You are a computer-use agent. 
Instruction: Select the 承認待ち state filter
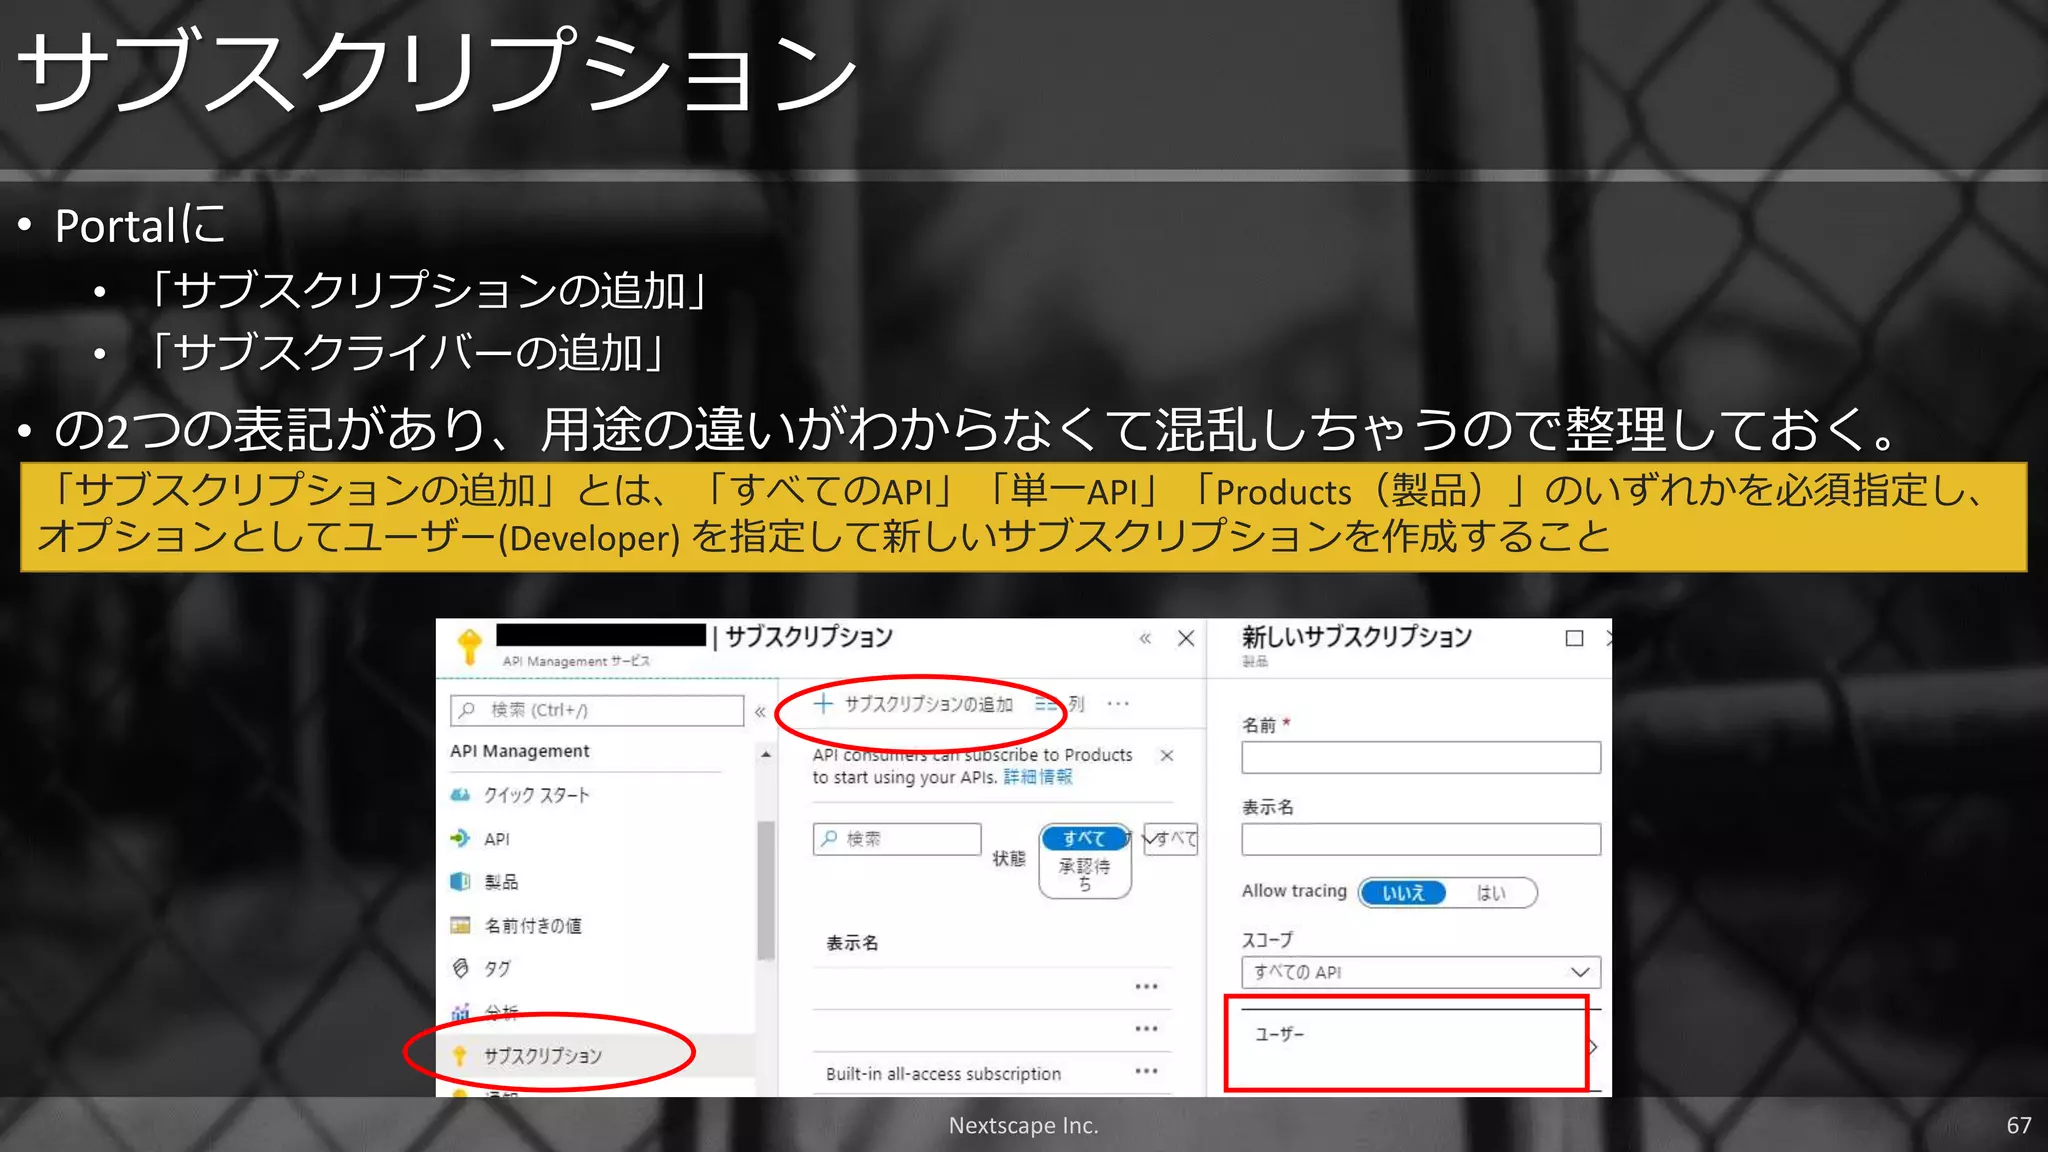(1084, 874)
